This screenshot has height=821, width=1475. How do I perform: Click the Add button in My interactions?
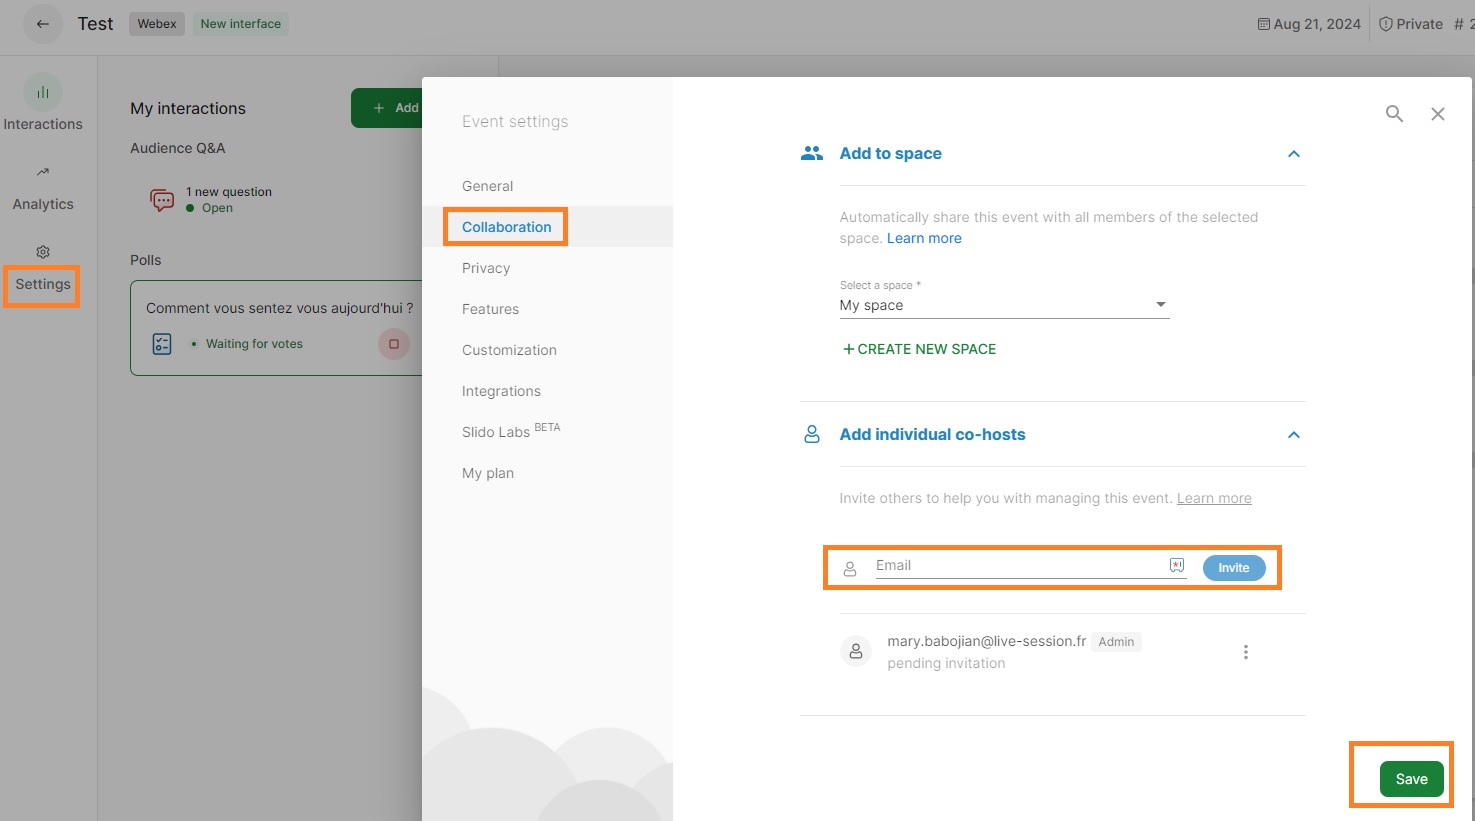pos(387,108)
